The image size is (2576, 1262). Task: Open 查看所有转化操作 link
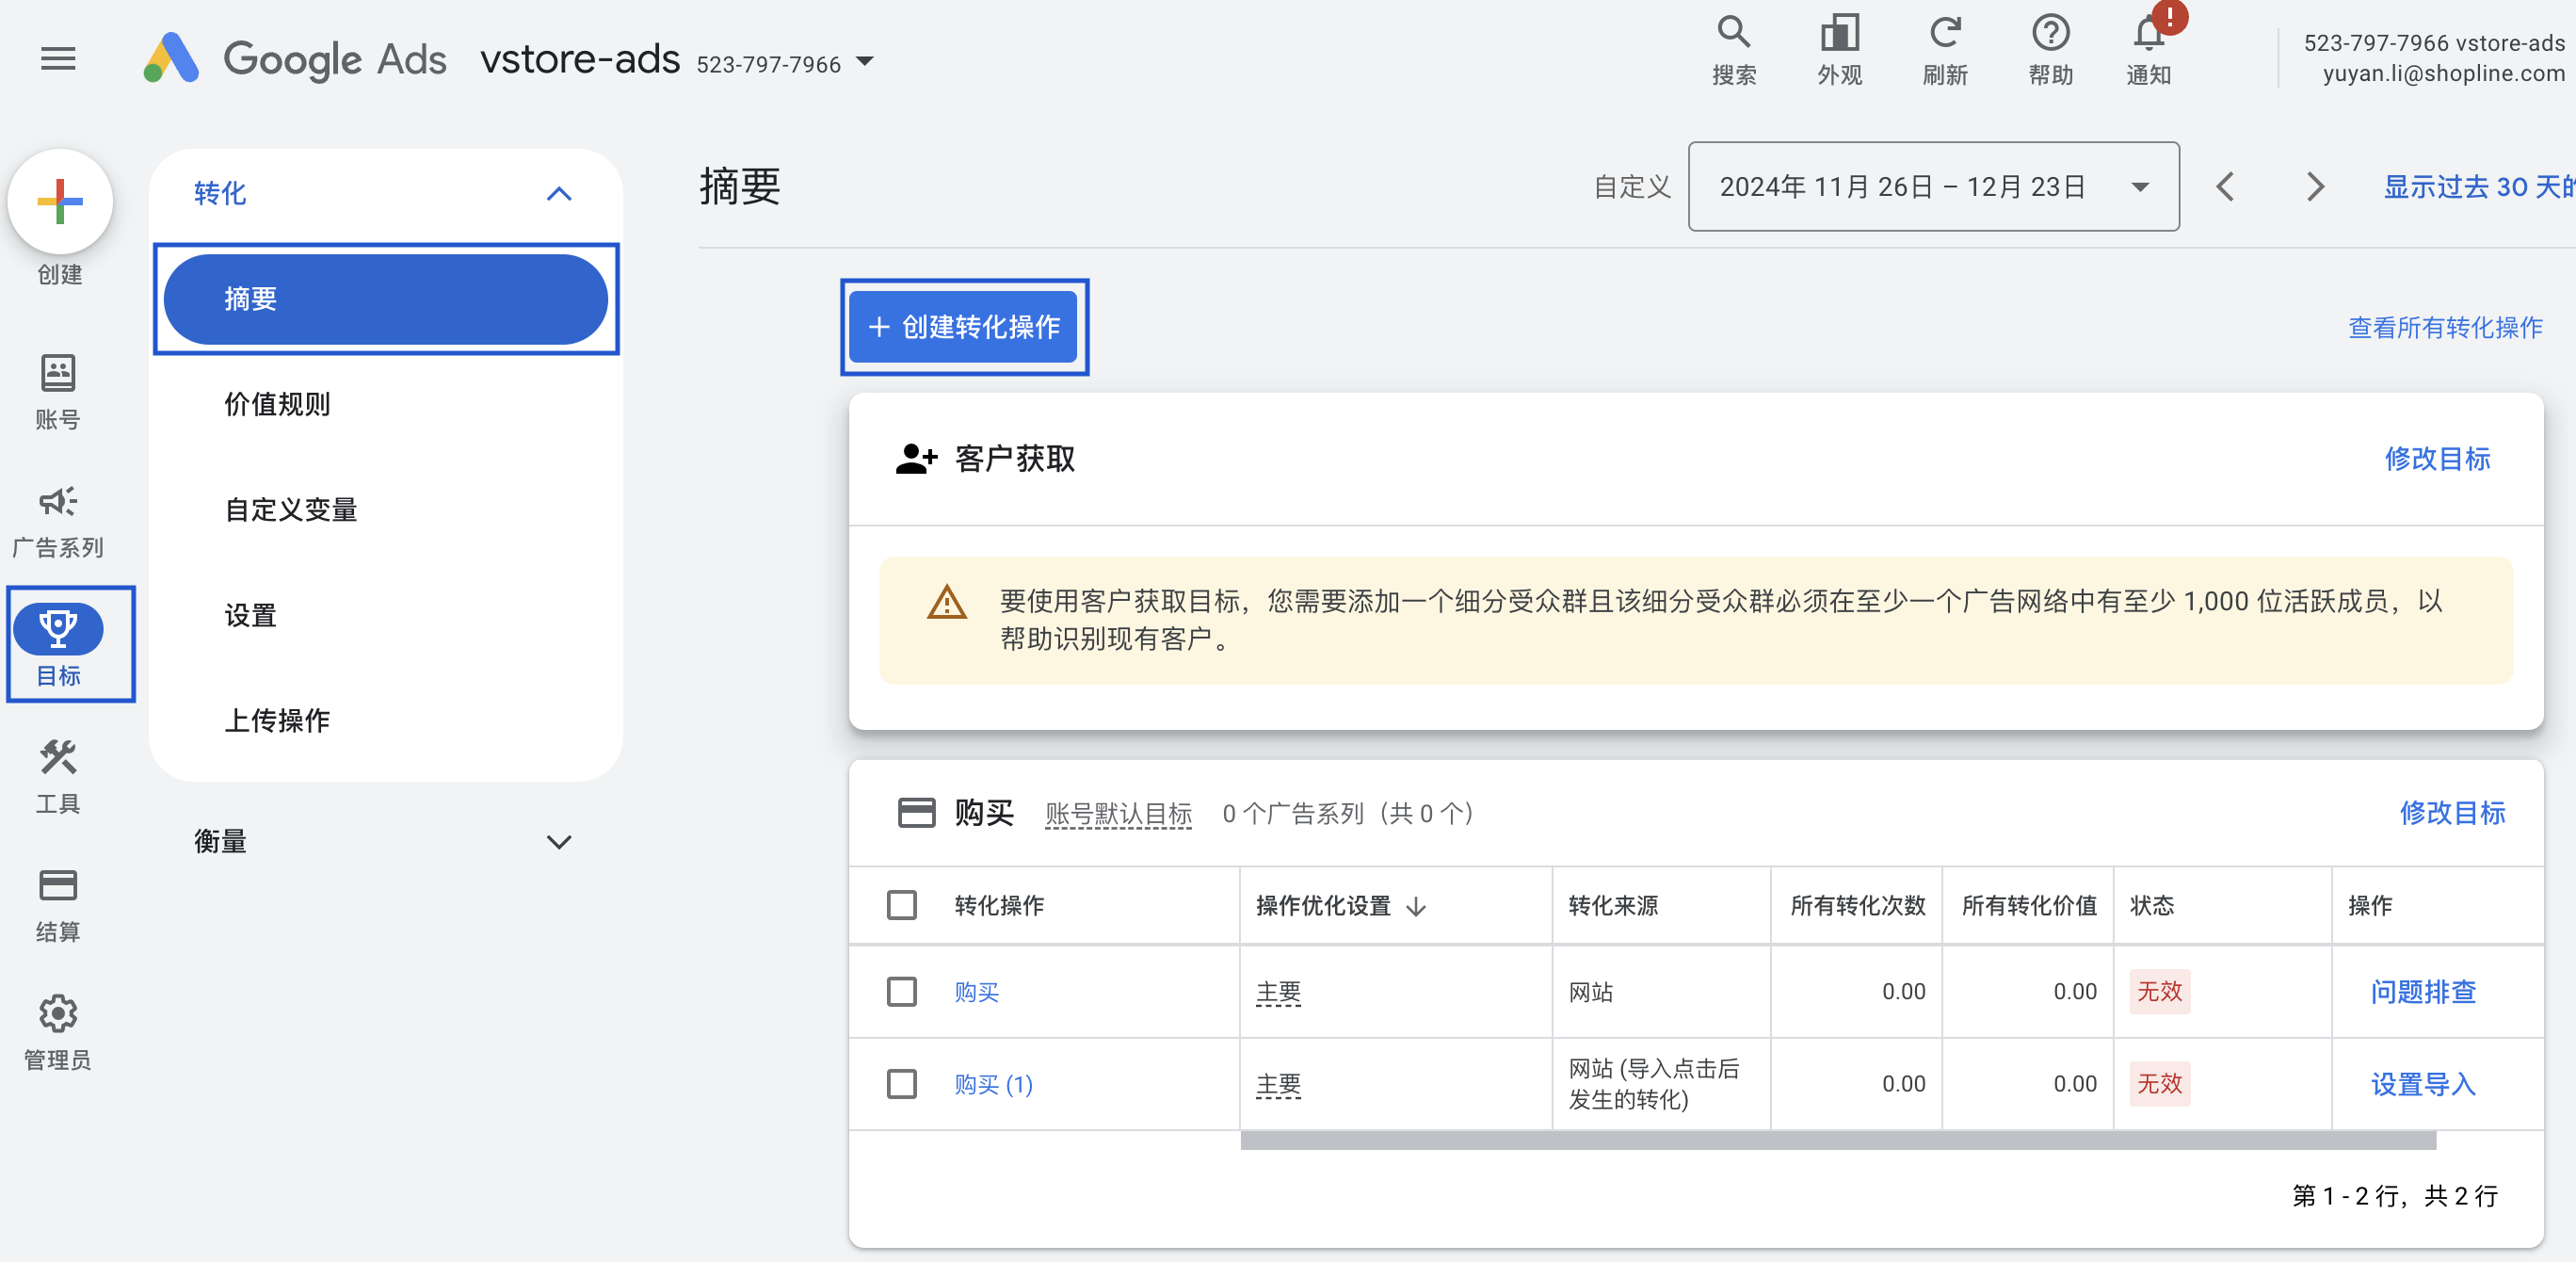tap(2444, 327)
